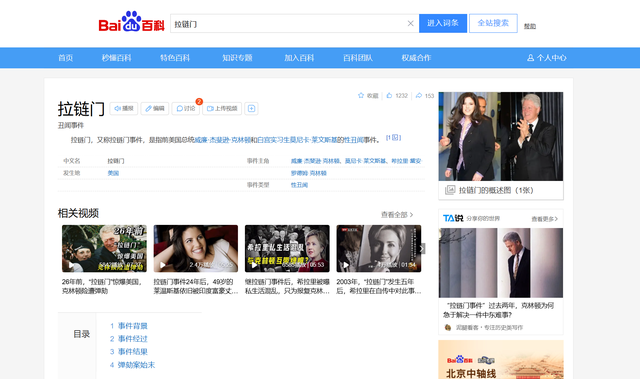Clear the search box with X icon
The image size is (640, 379).
pos(411,24)
